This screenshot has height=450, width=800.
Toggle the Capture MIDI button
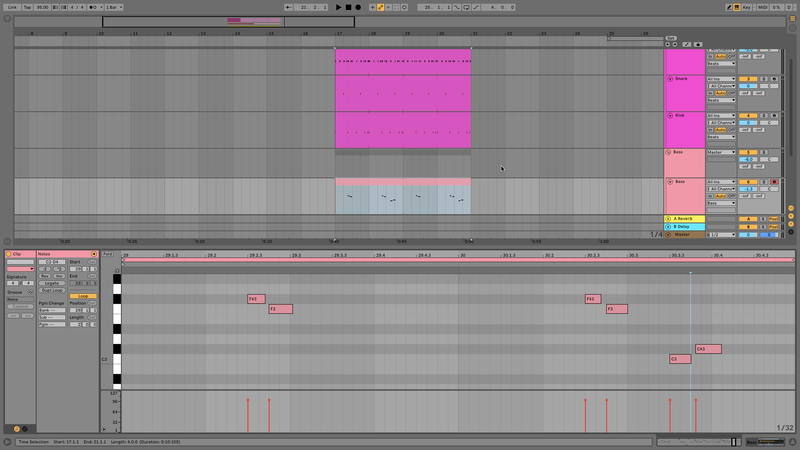[396, 7]
